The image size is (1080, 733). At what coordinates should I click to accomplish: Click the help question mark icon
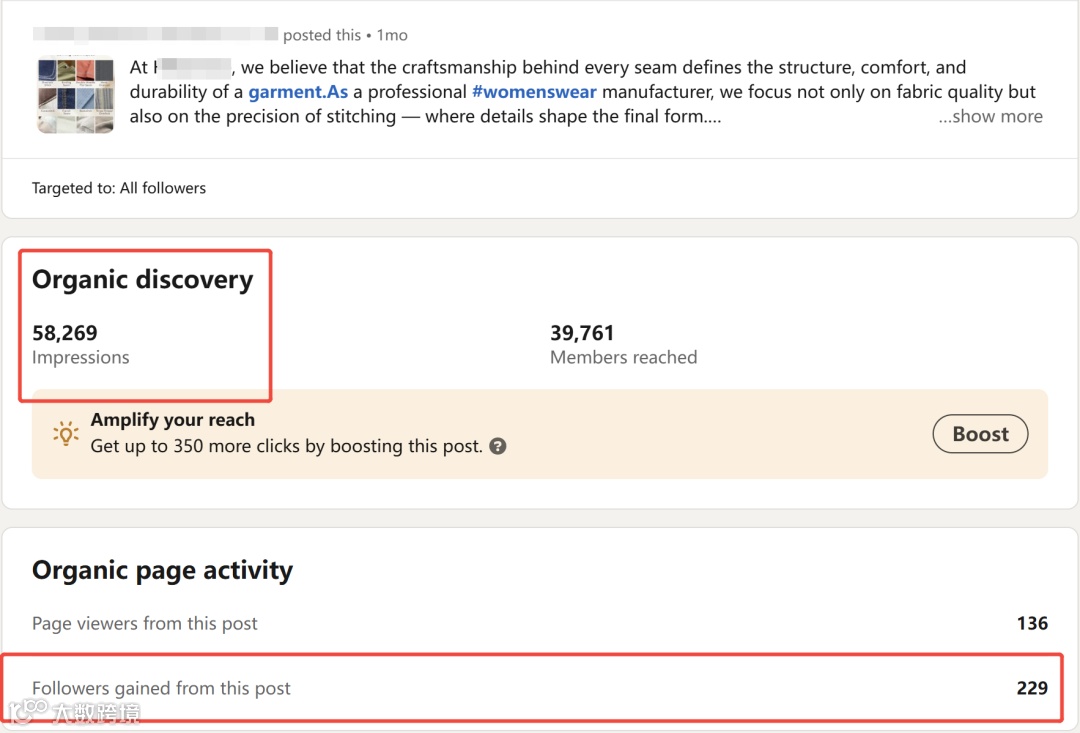pos(498,446)
